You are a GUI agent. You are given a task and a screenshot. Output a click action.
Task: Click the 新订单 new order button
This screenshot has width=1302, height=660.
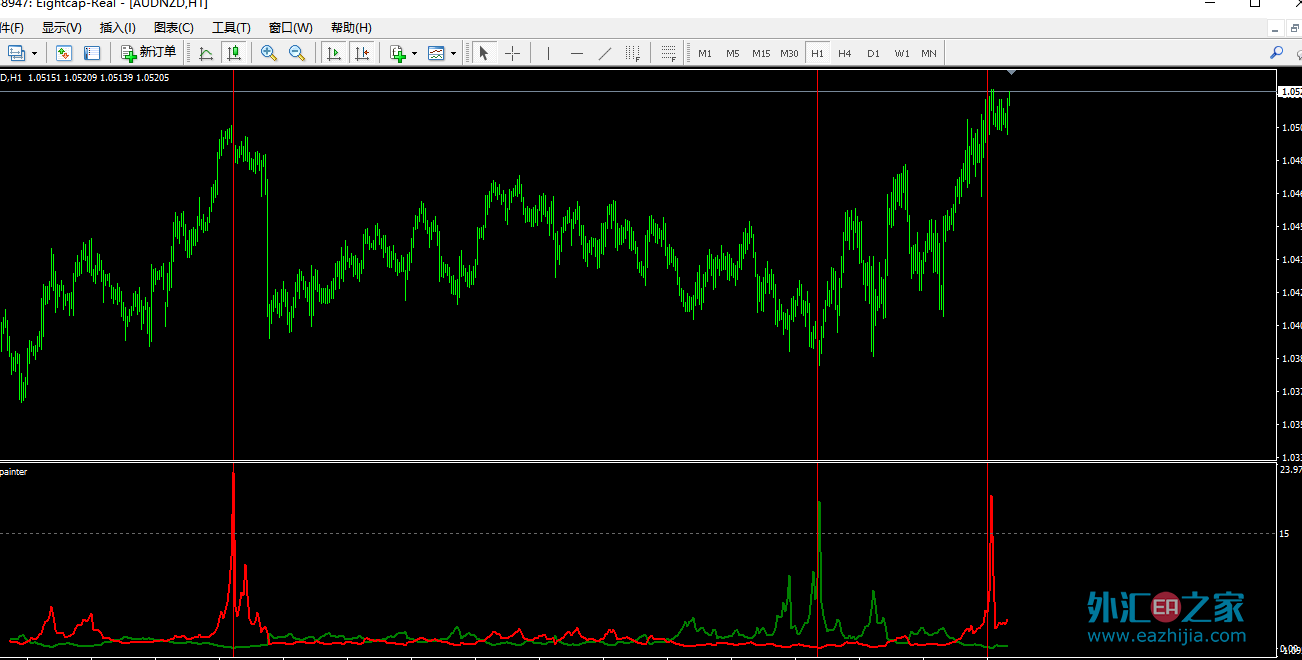click(x=148, y=53)
